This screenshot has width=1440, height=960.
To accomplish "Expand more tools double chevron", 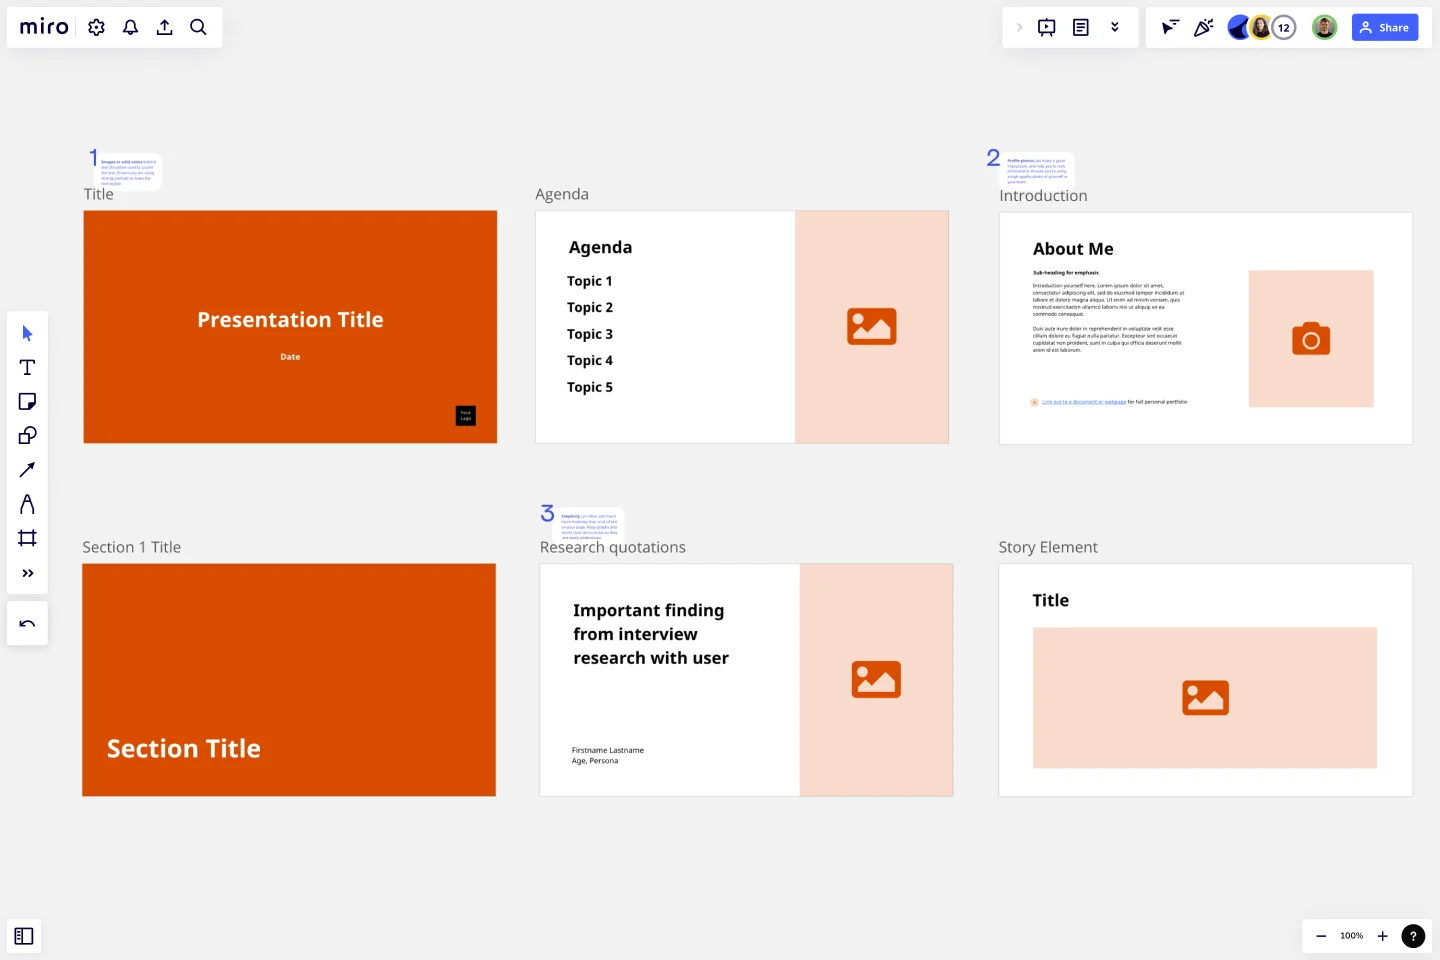I will point(27,573).
